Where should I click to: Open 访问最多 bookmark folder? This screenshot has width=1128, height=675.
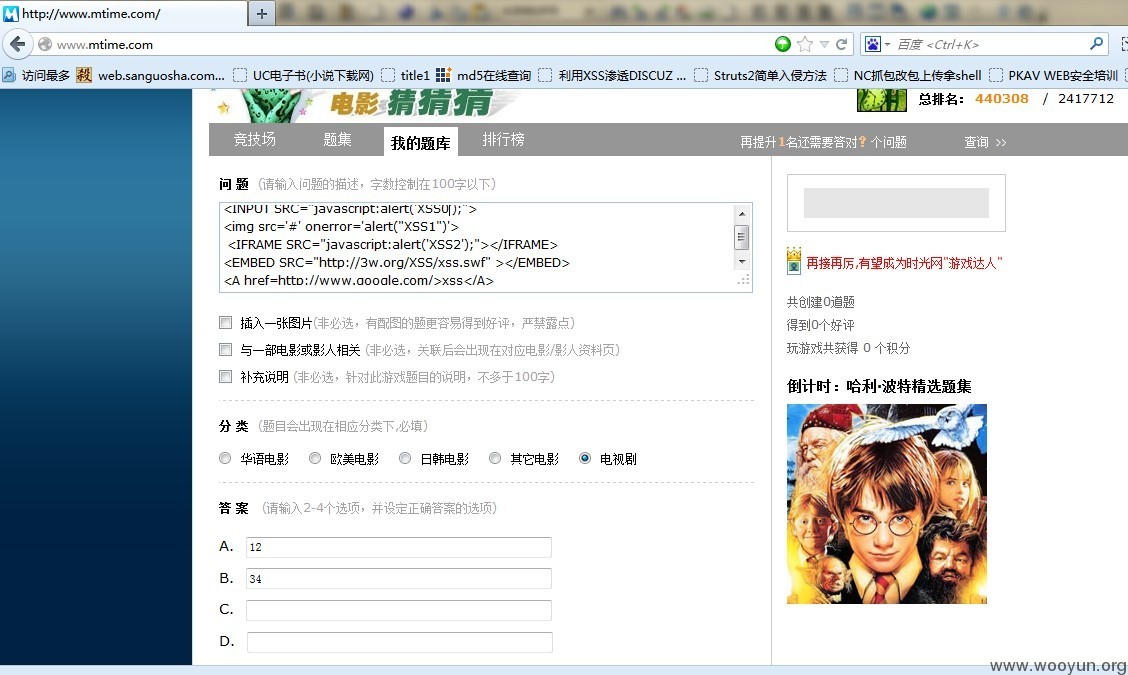click(37, 75)
